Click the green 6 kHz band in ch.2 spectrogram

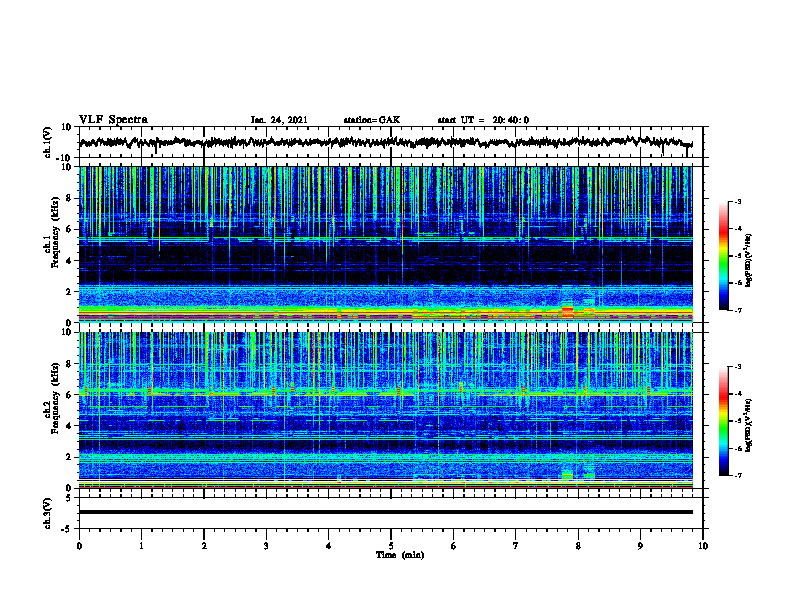(386, 393)
